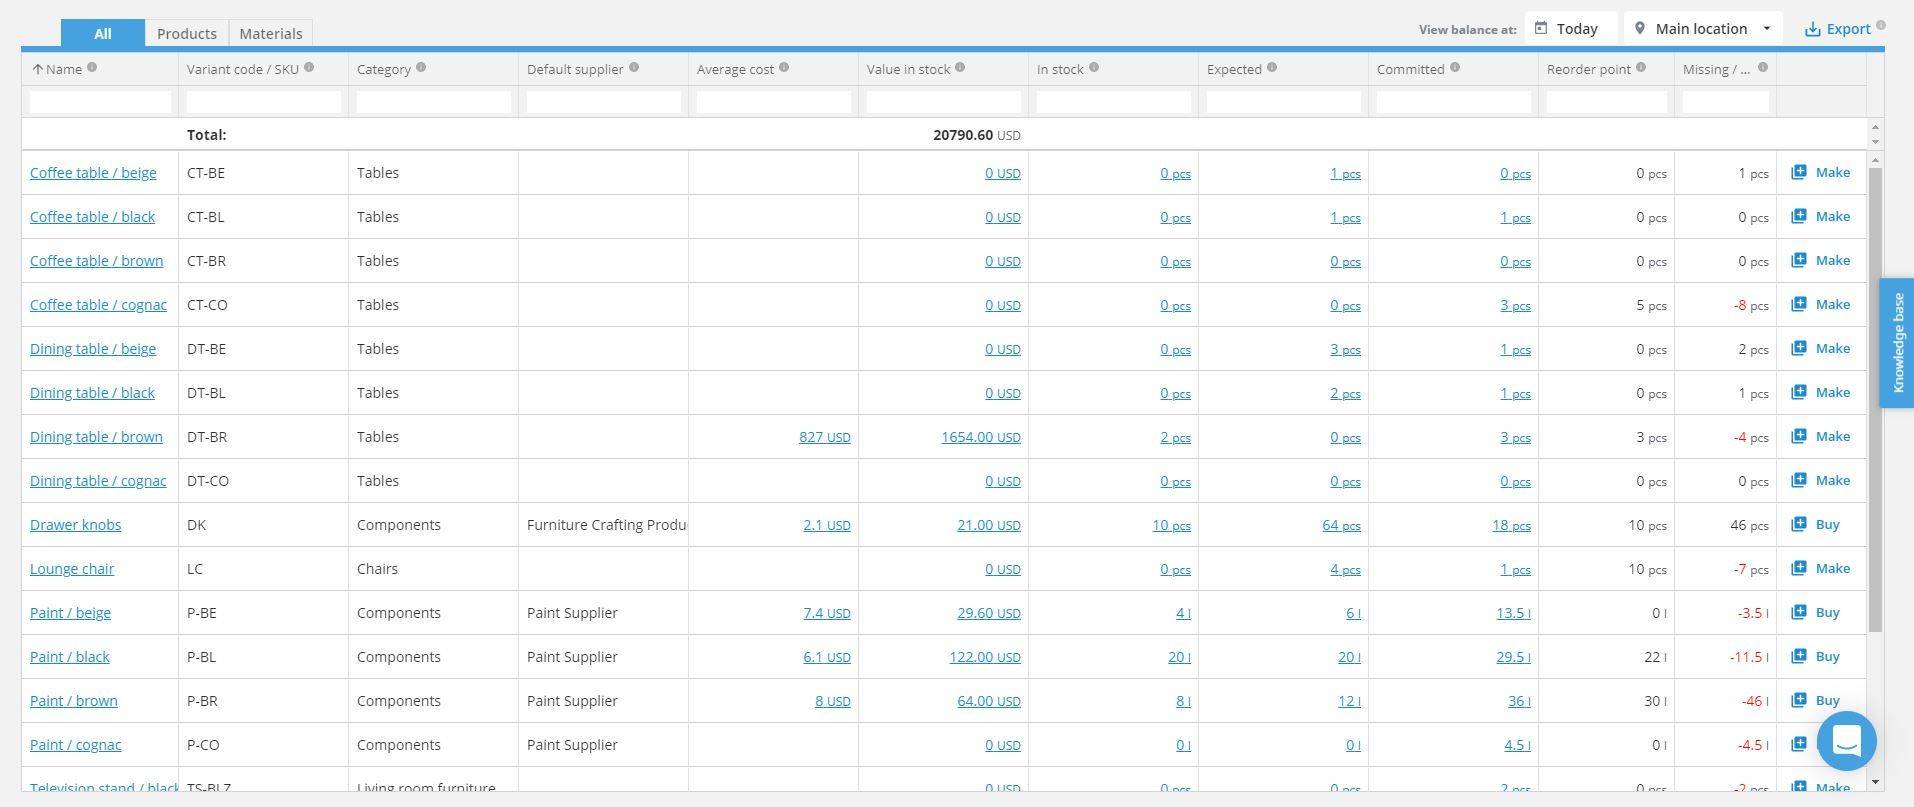Click Make icon for Coffee table / brown
The image size is (1914, 807).
1799,260
